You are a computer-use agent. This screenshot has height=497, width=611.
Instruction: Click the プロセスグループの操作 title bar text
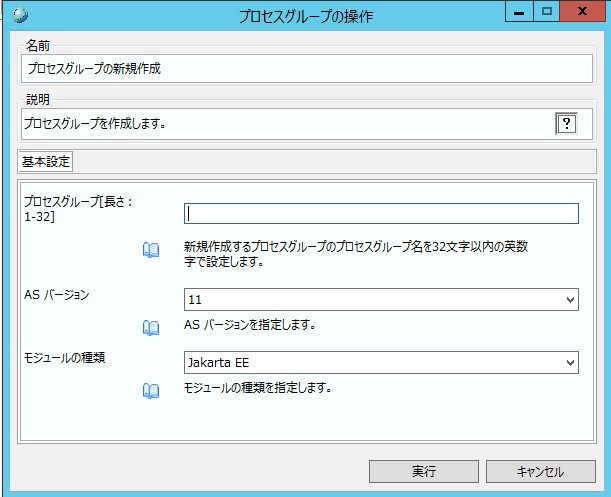304,15
